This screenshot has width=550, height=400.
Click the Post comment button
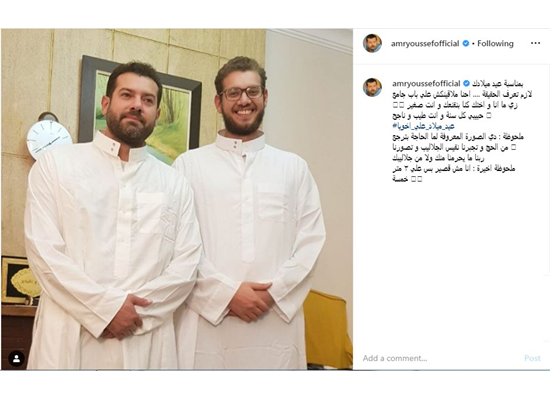point(532,358)
